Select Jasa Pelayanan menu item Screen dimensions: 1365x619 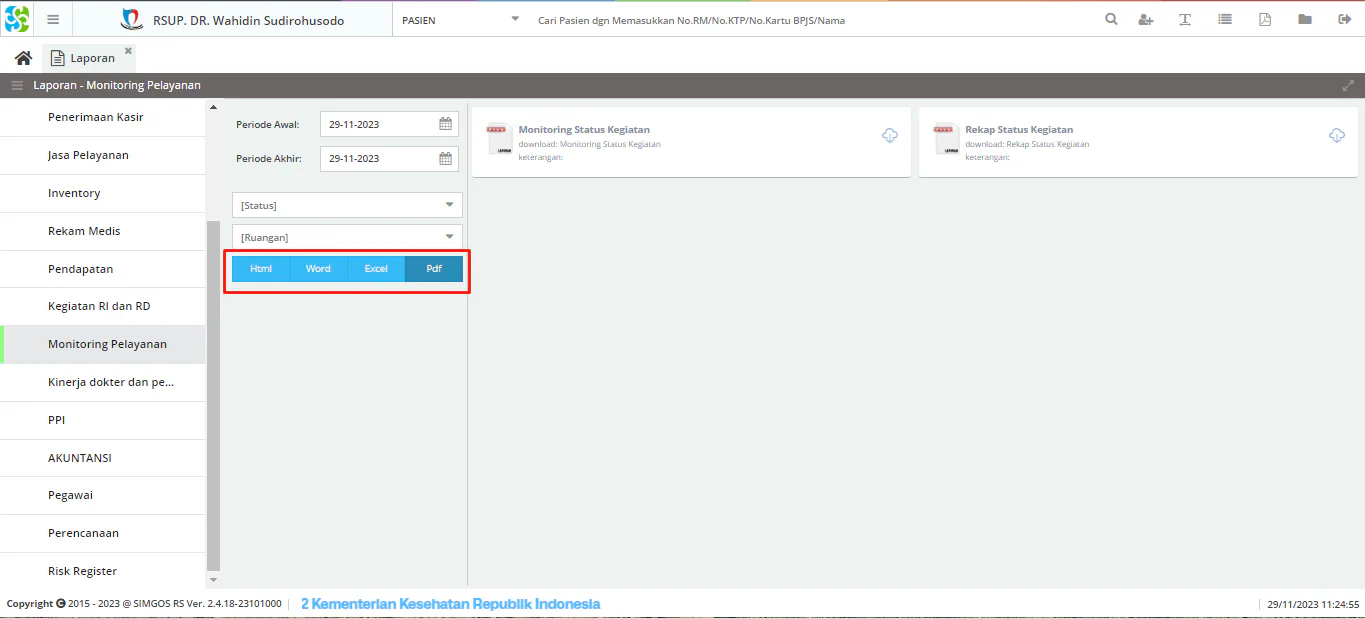pos(103,155)
